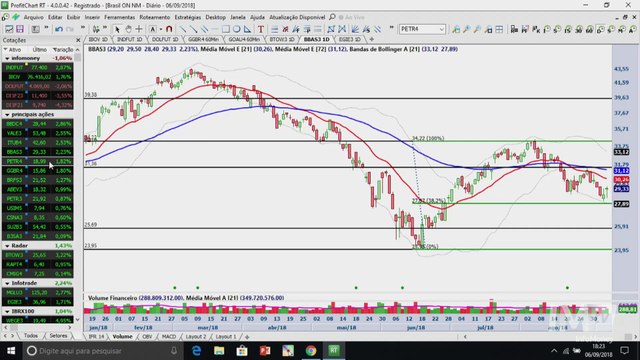The width and height of the screenshot is (640, 360).
Task: Click the zoom in magnifier icon
Action: [466, 29]
